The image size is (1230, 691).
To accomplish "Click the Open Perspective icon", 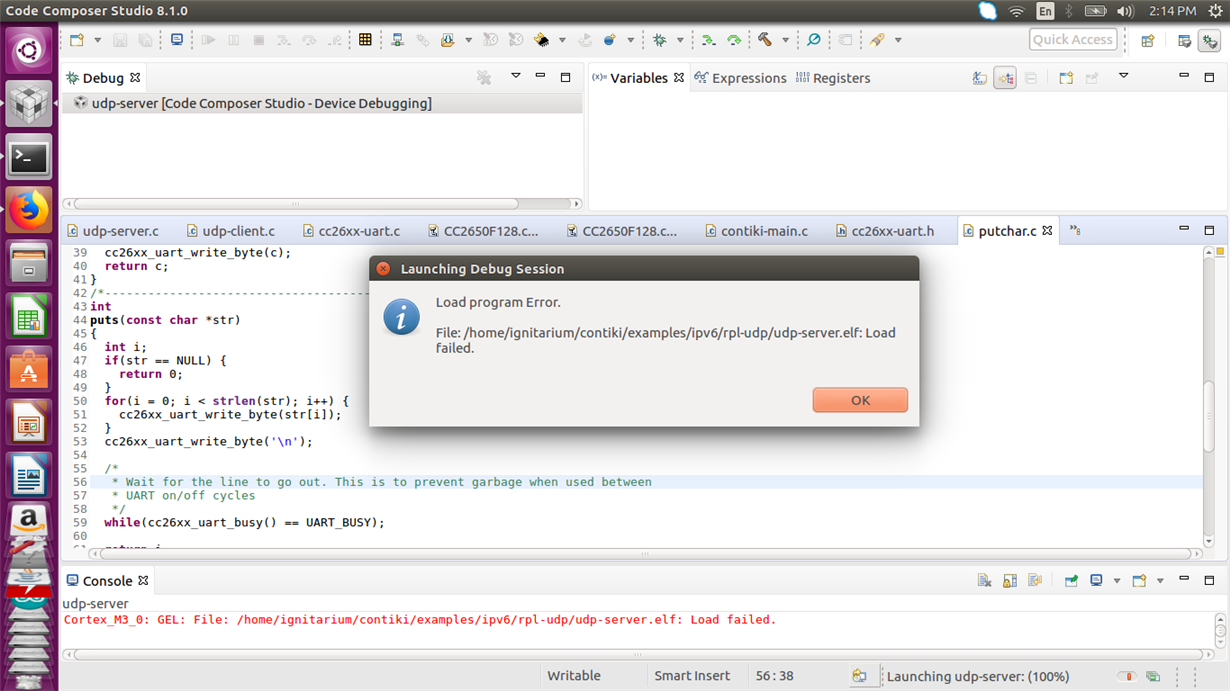I will [1147, 40].
